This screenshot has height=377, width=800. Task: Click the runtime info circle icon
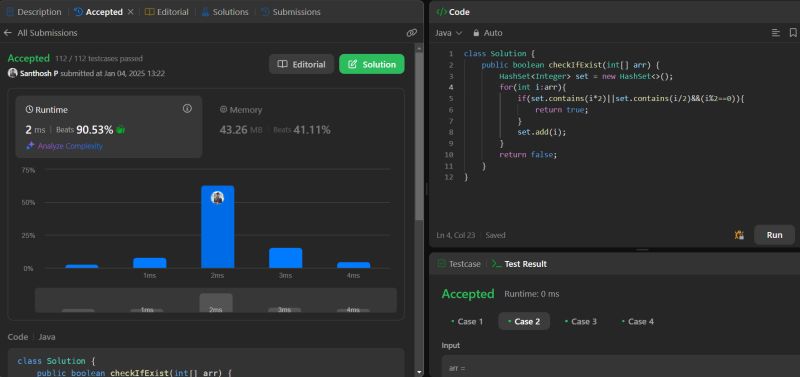coord(187,109)
